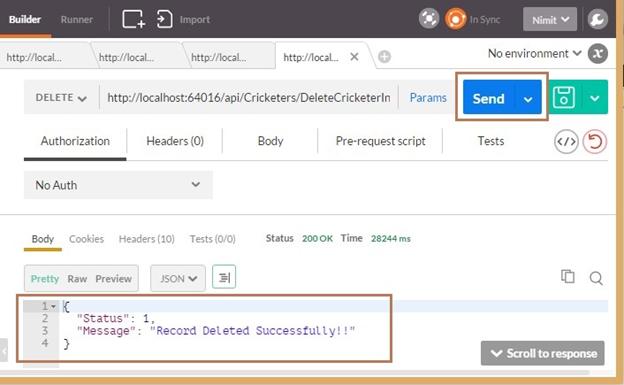624x385 pixels.
Task: Open the DELETE method dropdown
Action: [61, 98]
